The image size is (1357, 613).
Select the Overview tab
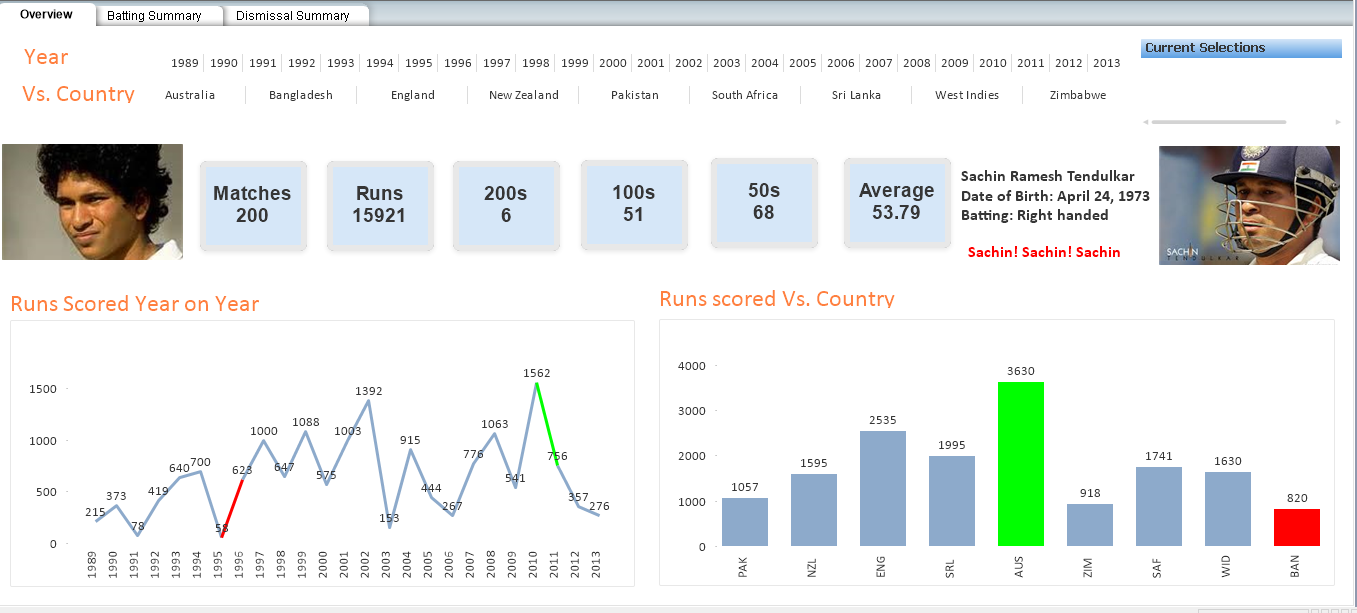point(47,15)
